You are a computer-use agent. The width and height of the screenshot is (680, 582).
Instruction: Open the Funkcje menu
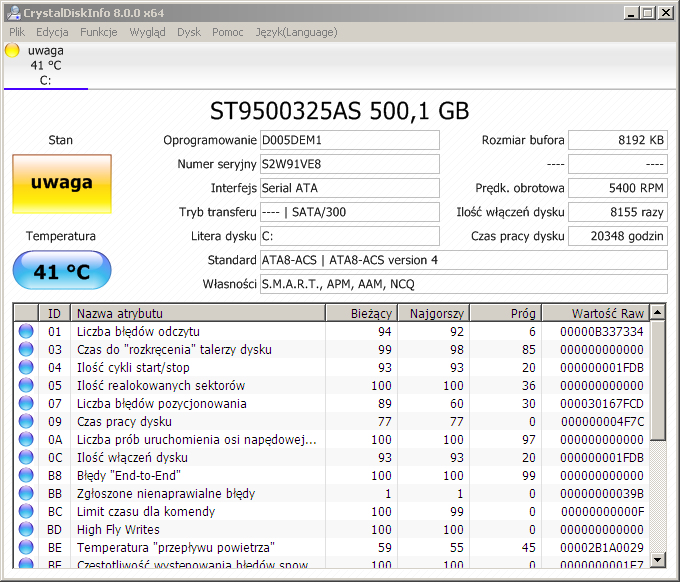coord(98,32)
